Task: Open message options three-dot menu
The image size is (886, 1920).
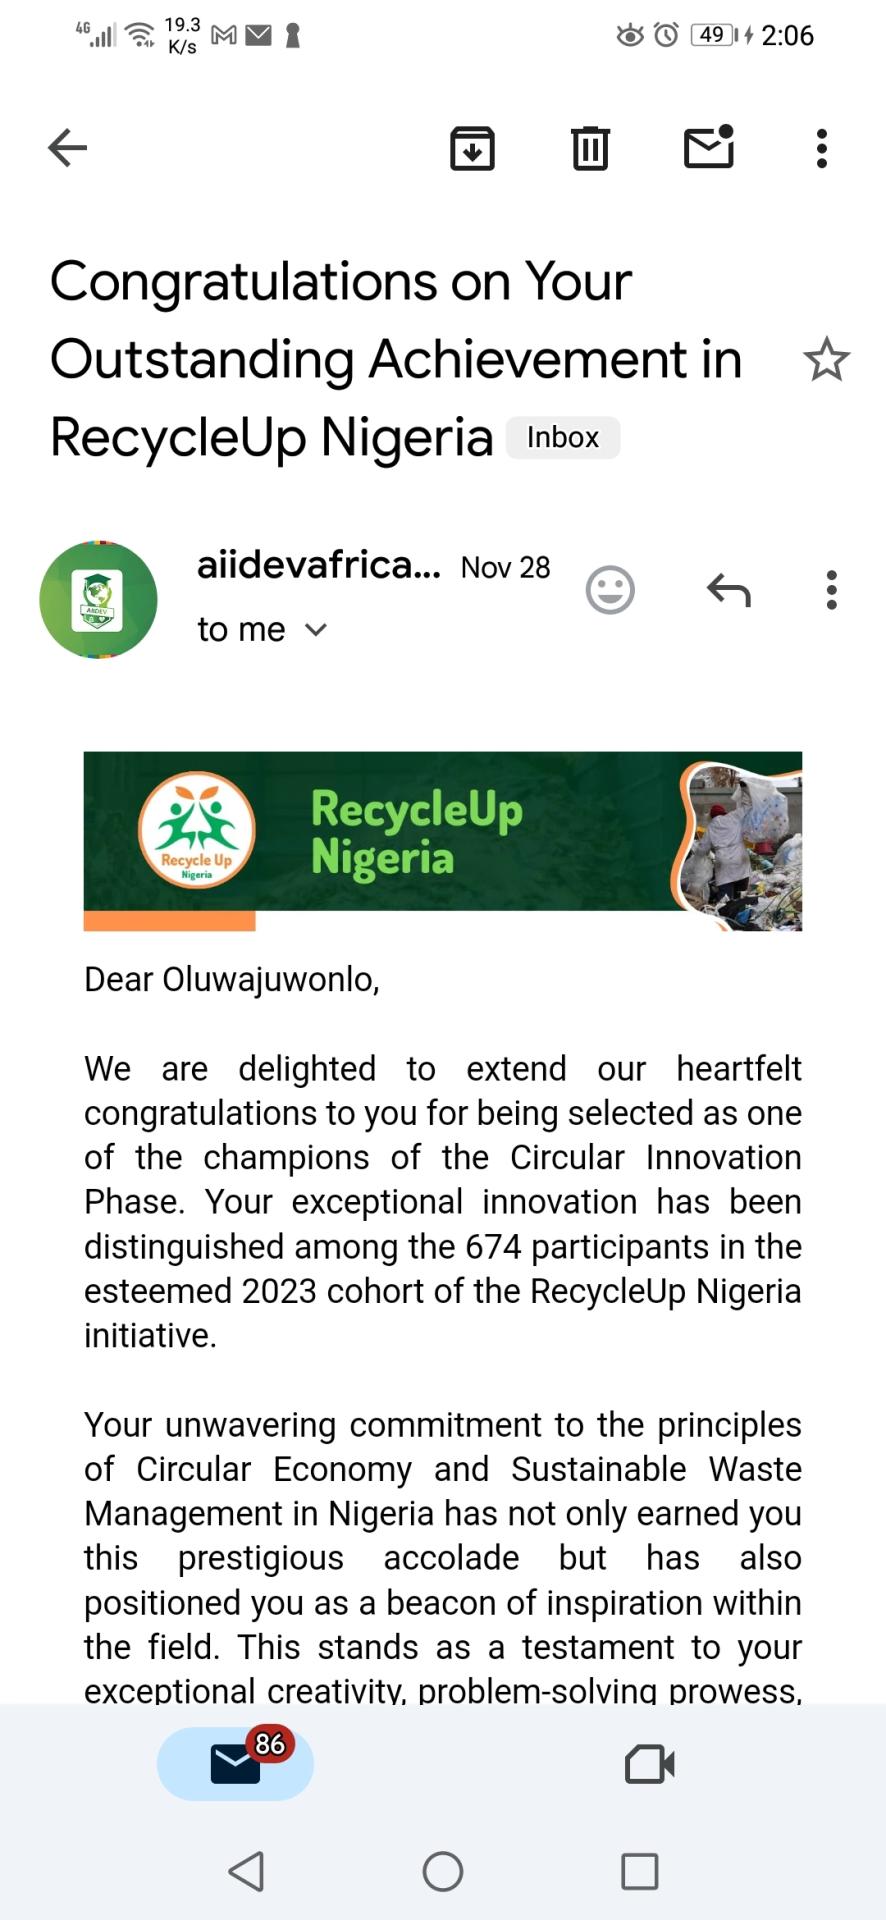Action: (831, 590)
